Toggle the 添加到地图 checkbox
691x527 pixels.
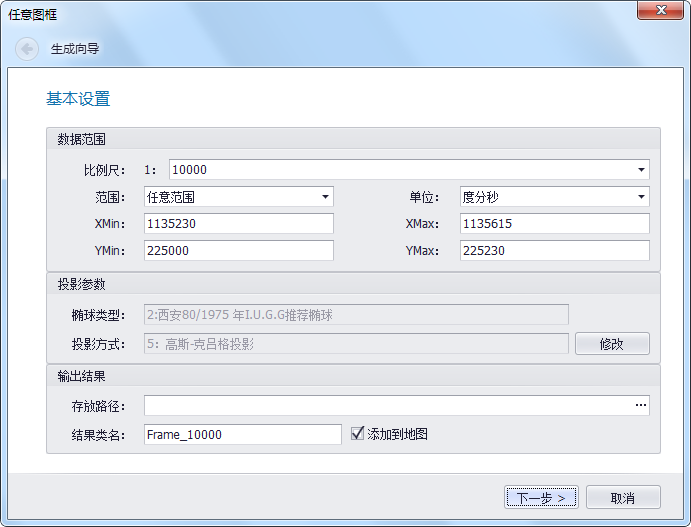(358, 434)
